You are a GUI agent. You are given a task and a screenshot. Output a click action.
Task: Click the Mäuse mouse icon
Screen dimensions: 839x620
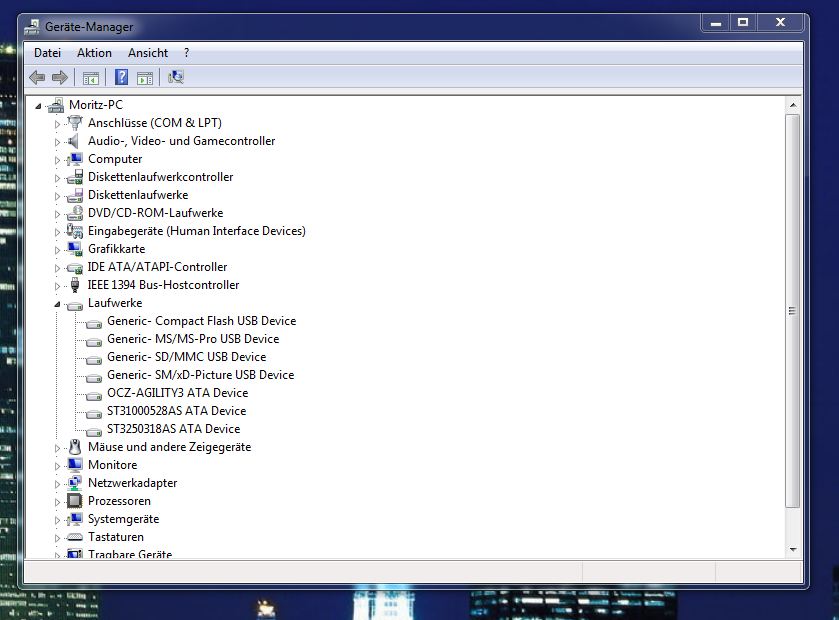coord(75,447)
